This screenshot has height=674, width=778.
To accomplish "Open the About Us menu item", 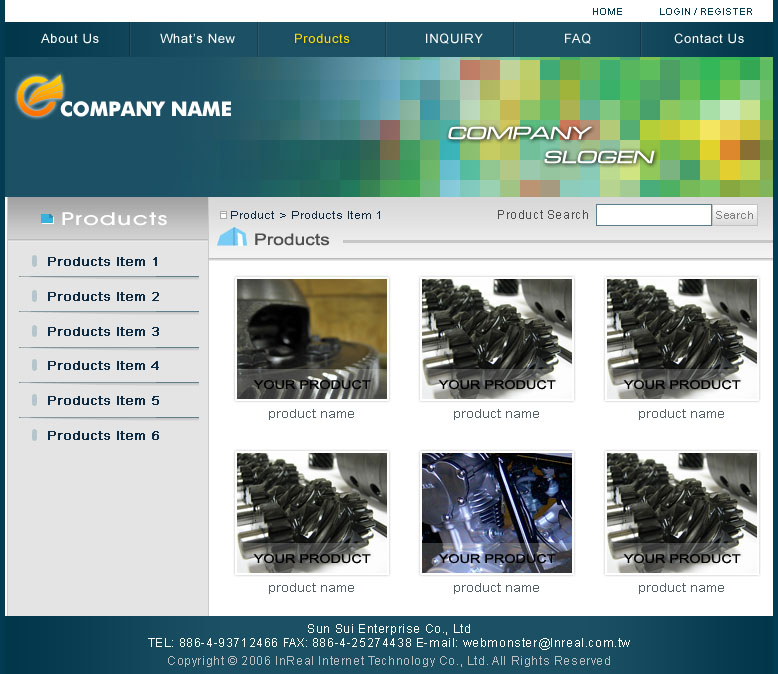I will click(70, 39).
